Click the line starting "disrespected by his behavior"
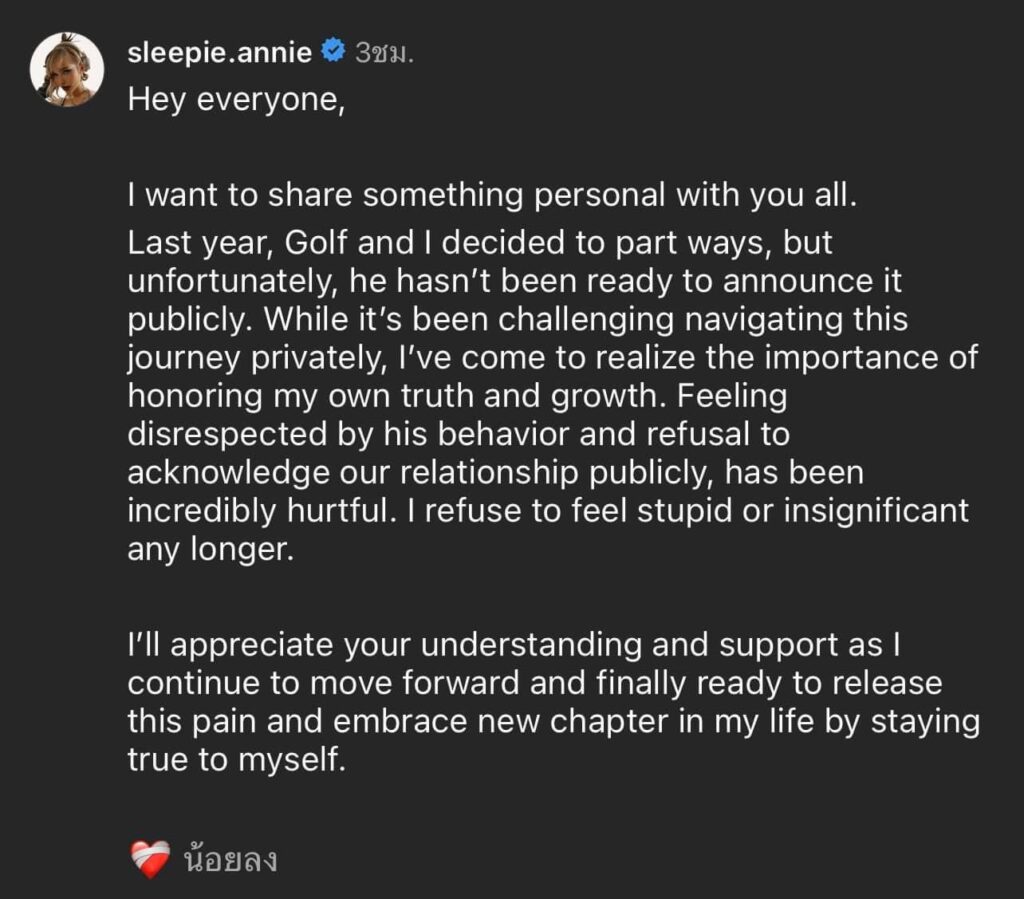This screenshot has height=899, width=1024. tap(458, 434)
